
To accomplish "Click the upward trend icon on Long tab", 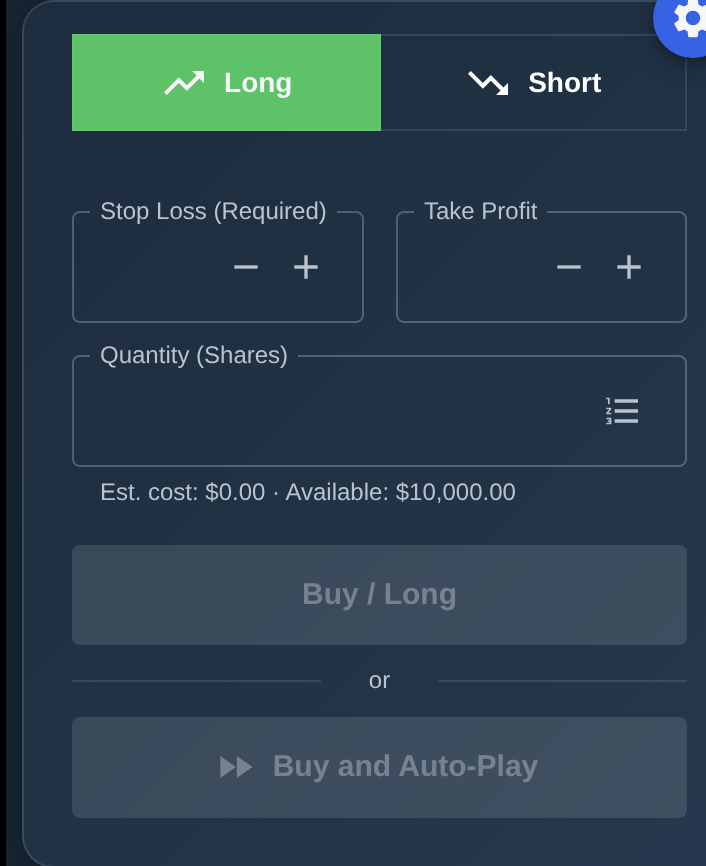I will [185, 83].
